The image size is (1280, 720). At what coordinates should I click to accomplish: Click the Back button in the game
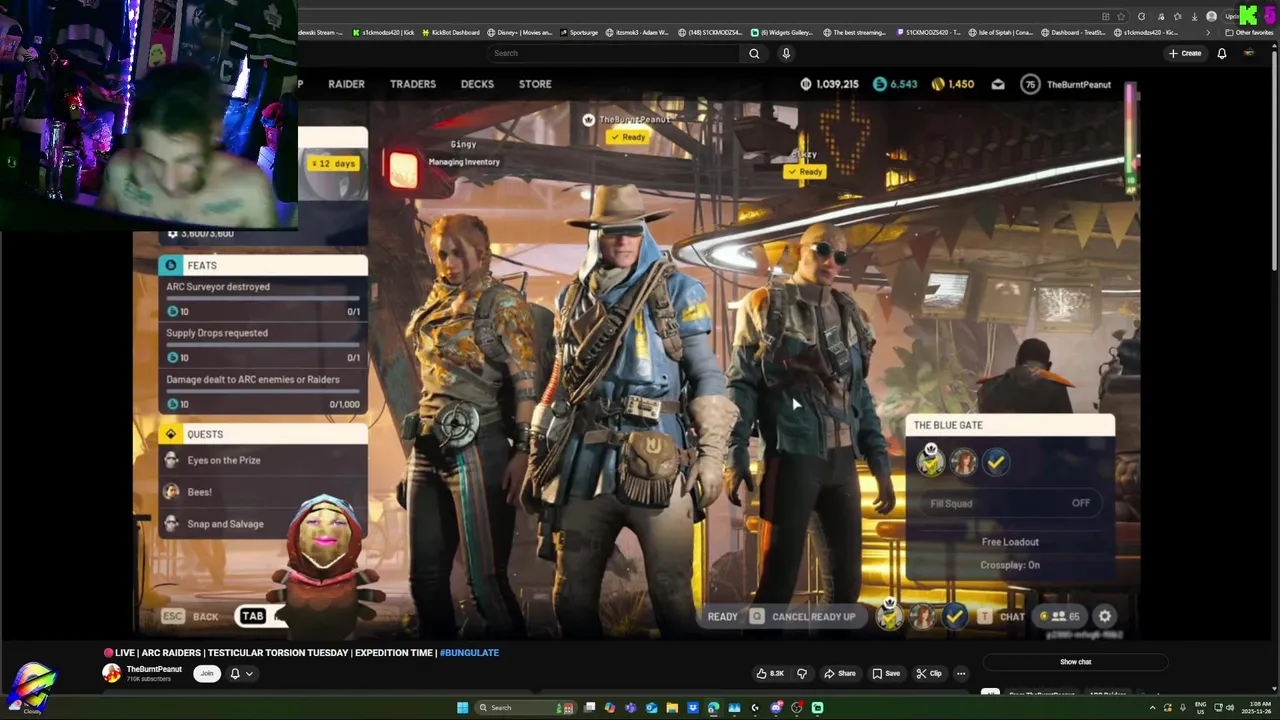point(190,616)
